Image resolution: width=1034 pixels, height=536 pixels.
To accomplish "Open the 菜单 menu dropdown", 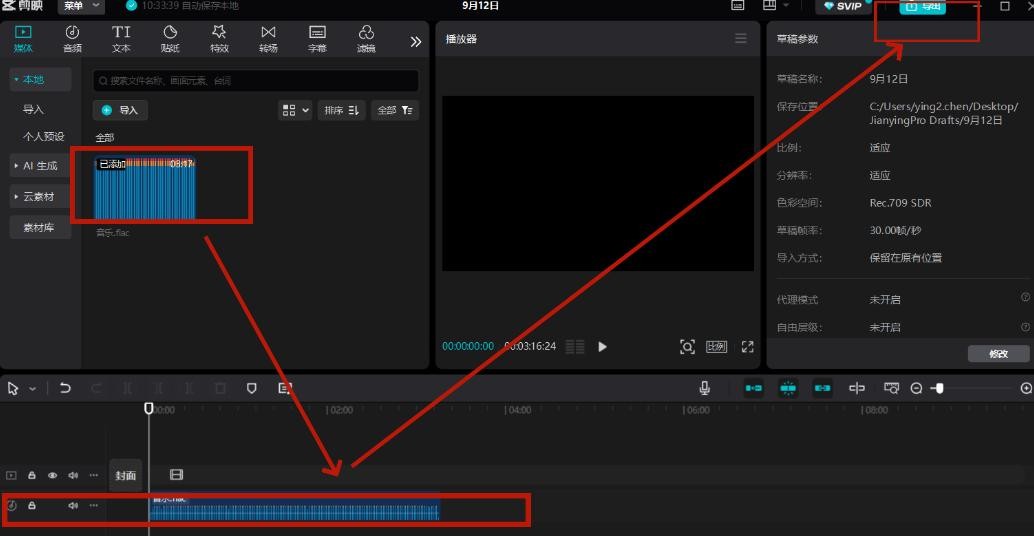I will pos(82,6).
